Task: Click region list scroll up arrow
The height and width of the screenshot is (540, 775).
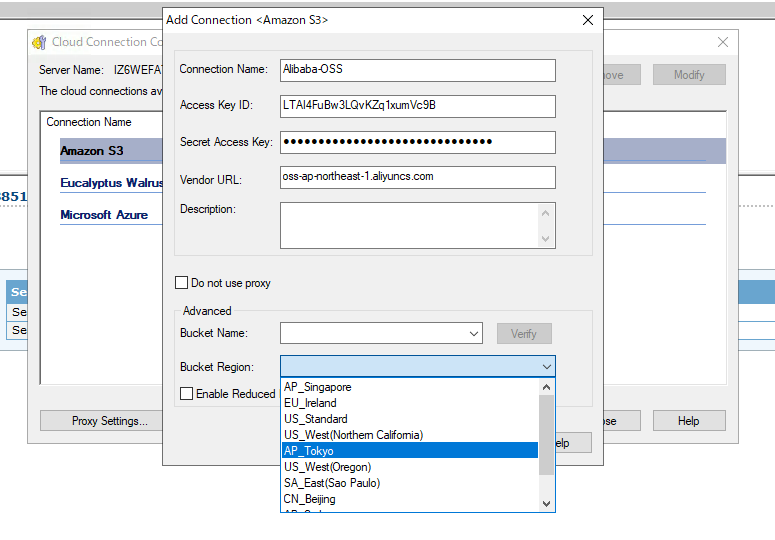Action: [546, 387]
